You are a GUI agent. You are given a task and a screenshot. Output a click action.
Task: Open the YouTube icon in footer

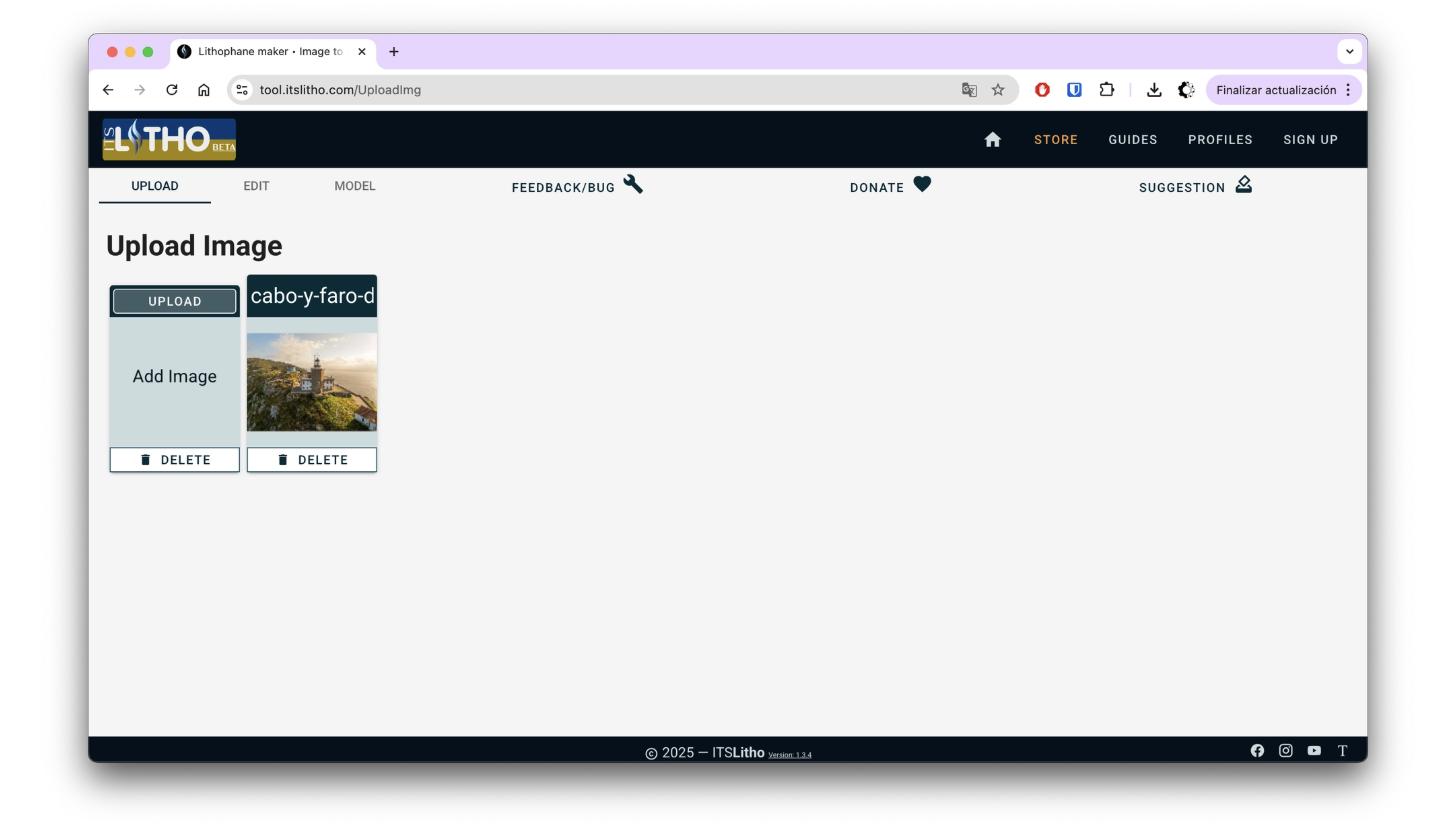click(1314, 751)
